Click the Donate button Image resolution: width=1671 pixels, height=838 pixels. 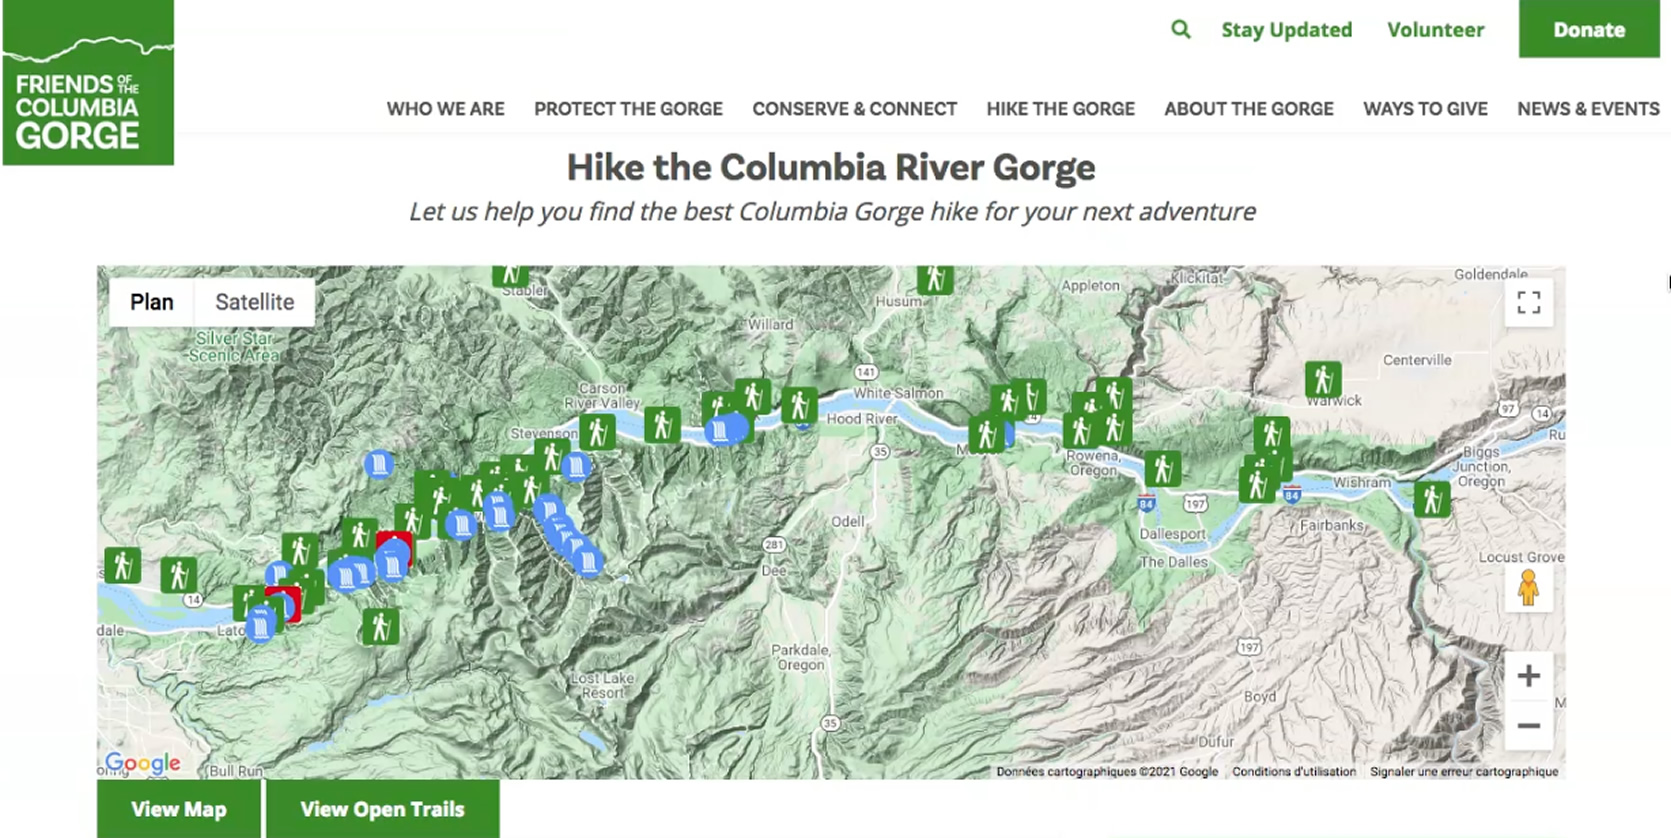(1588, 30)
